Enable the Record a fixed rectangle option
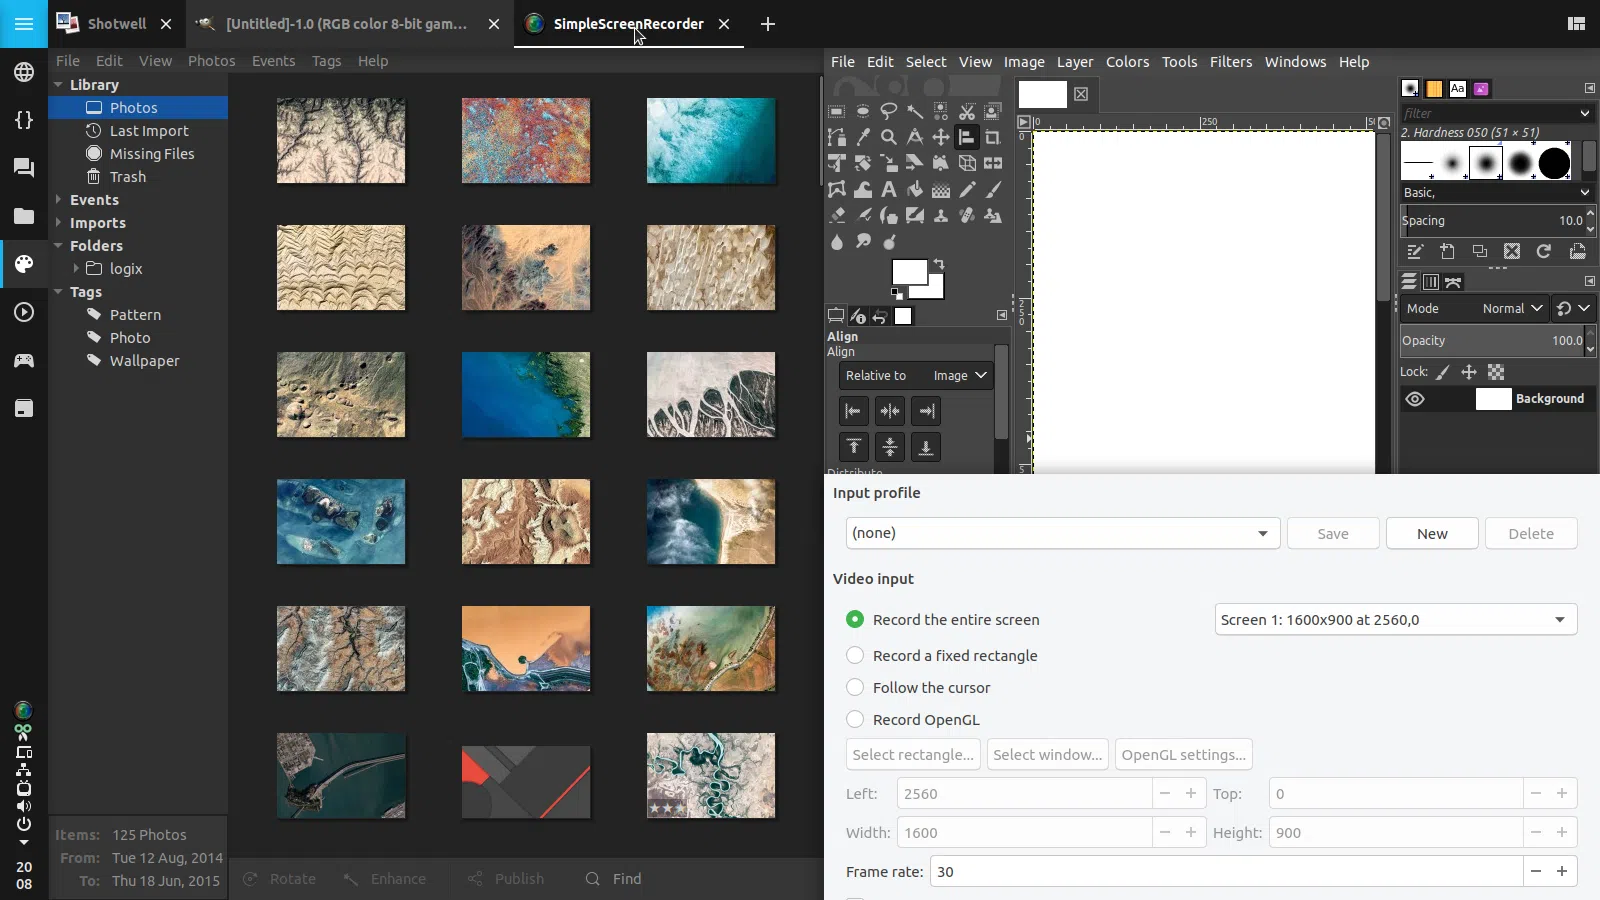The width and height of the screenshot is (1600, 900). tap(856, 655)
